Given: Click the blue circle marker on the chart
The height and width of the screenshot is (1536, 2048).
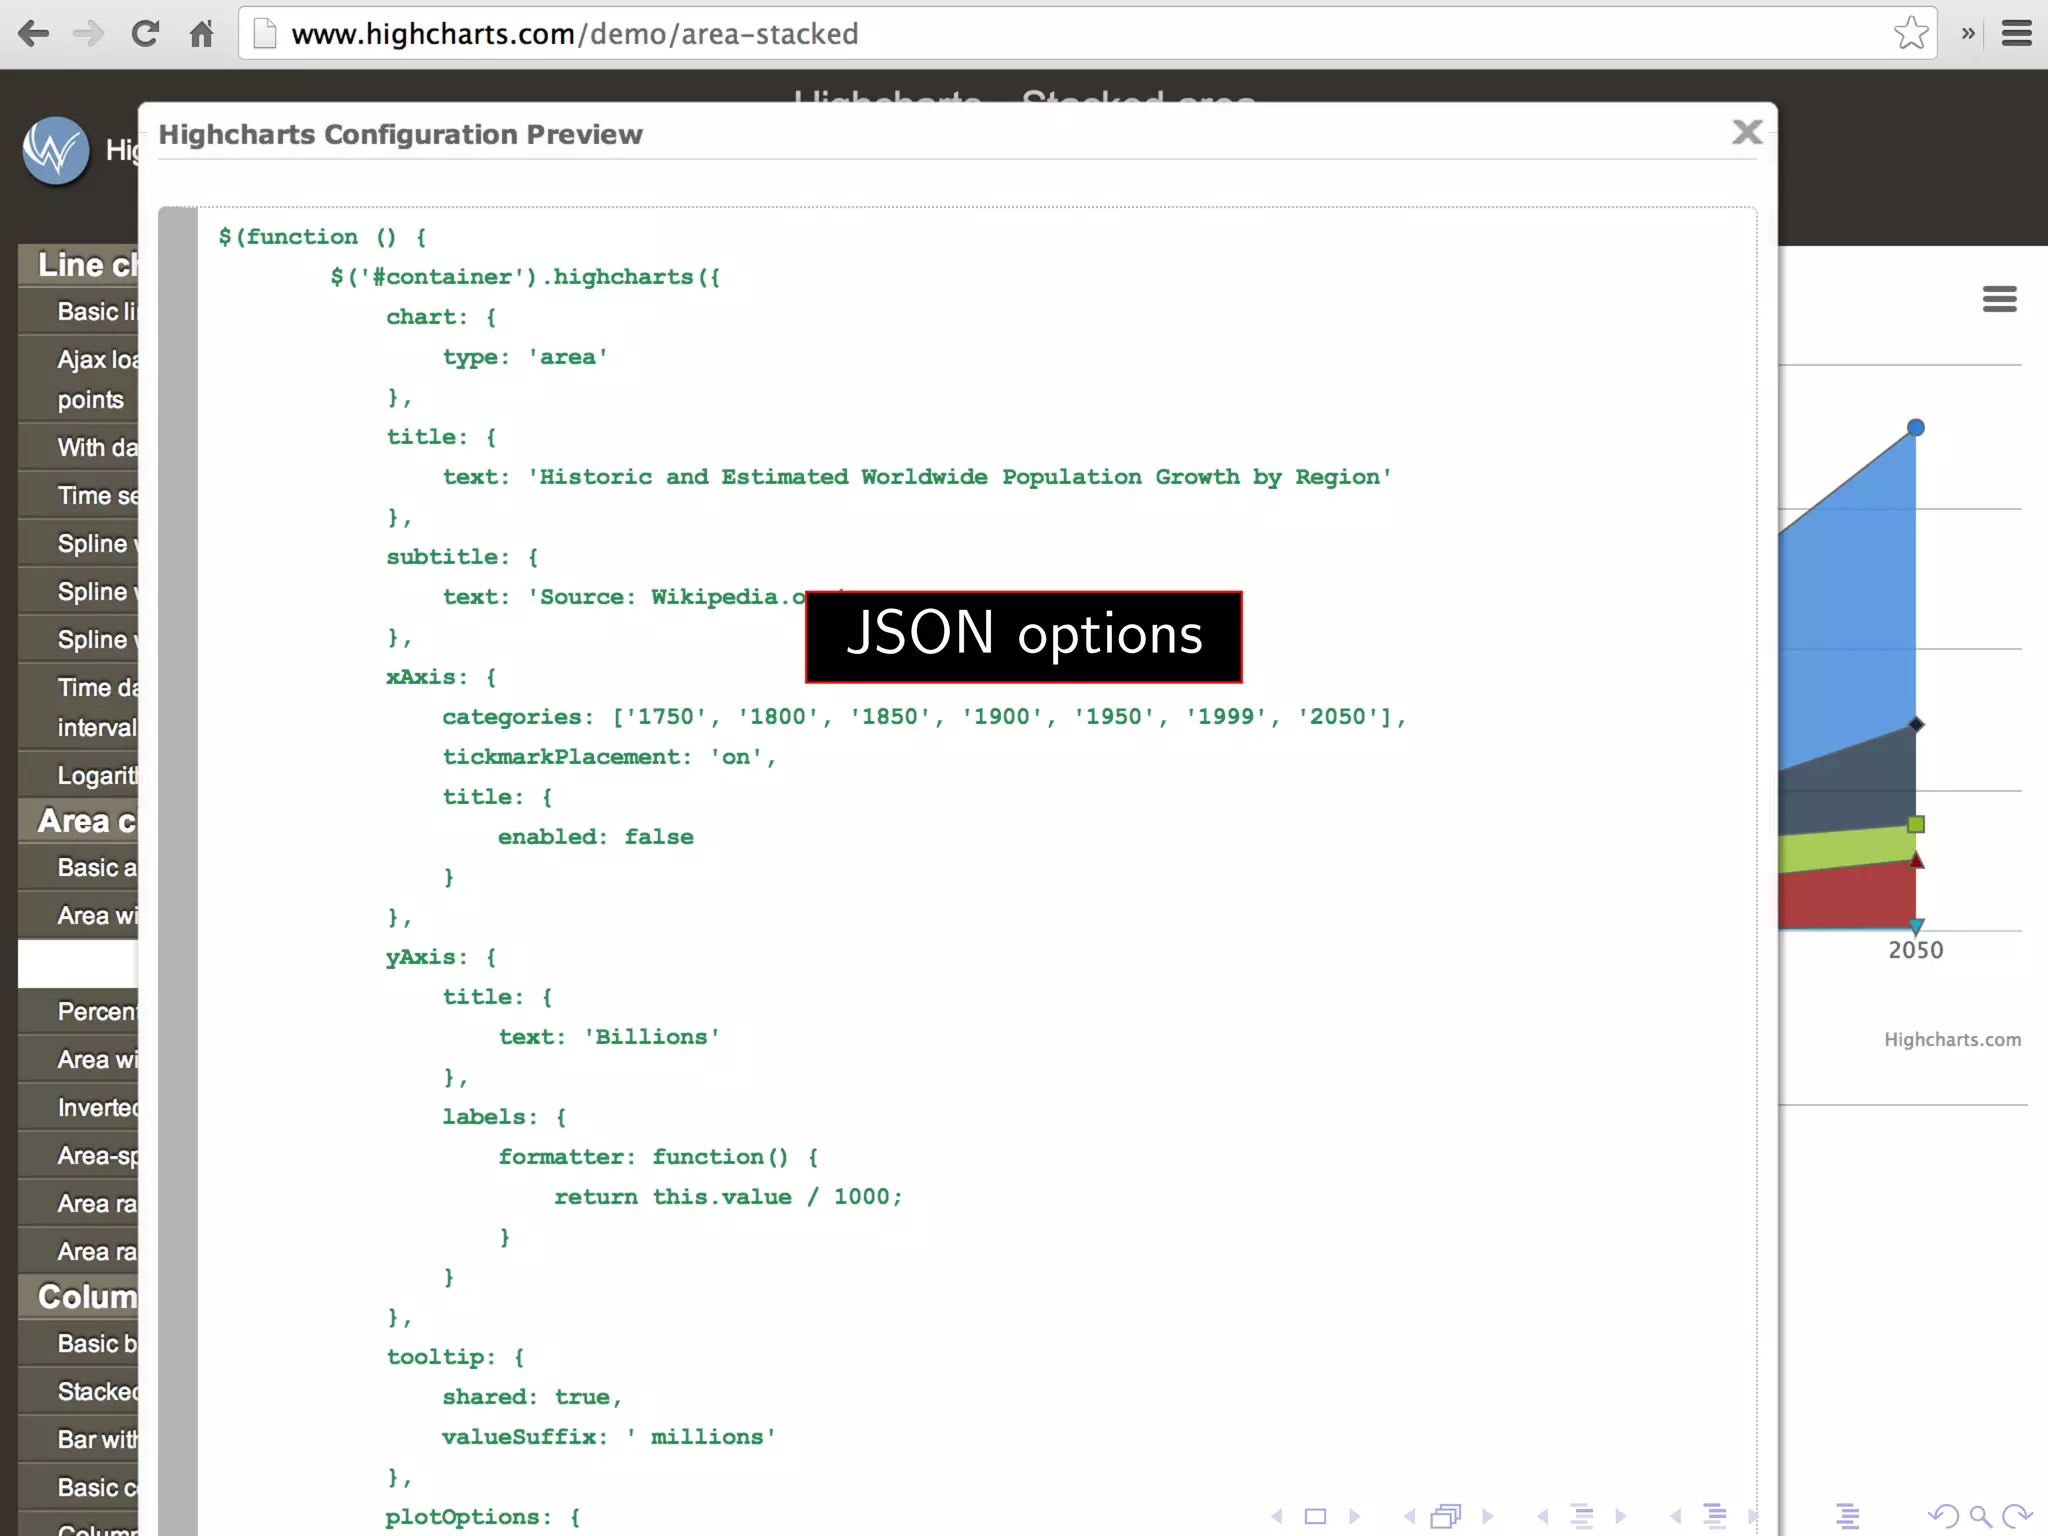Looking at the screenshot, I should pos(1916,428).
